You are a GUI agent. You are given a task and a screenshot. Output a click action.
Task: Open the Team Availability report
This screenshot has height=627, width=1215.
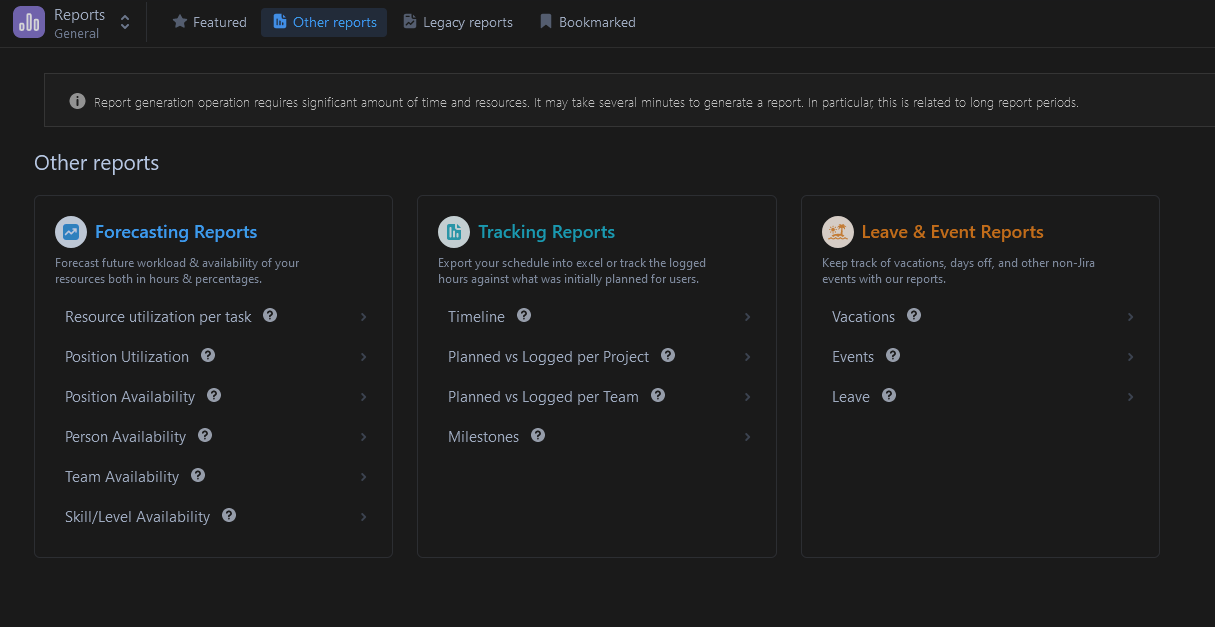click(122, 477)
